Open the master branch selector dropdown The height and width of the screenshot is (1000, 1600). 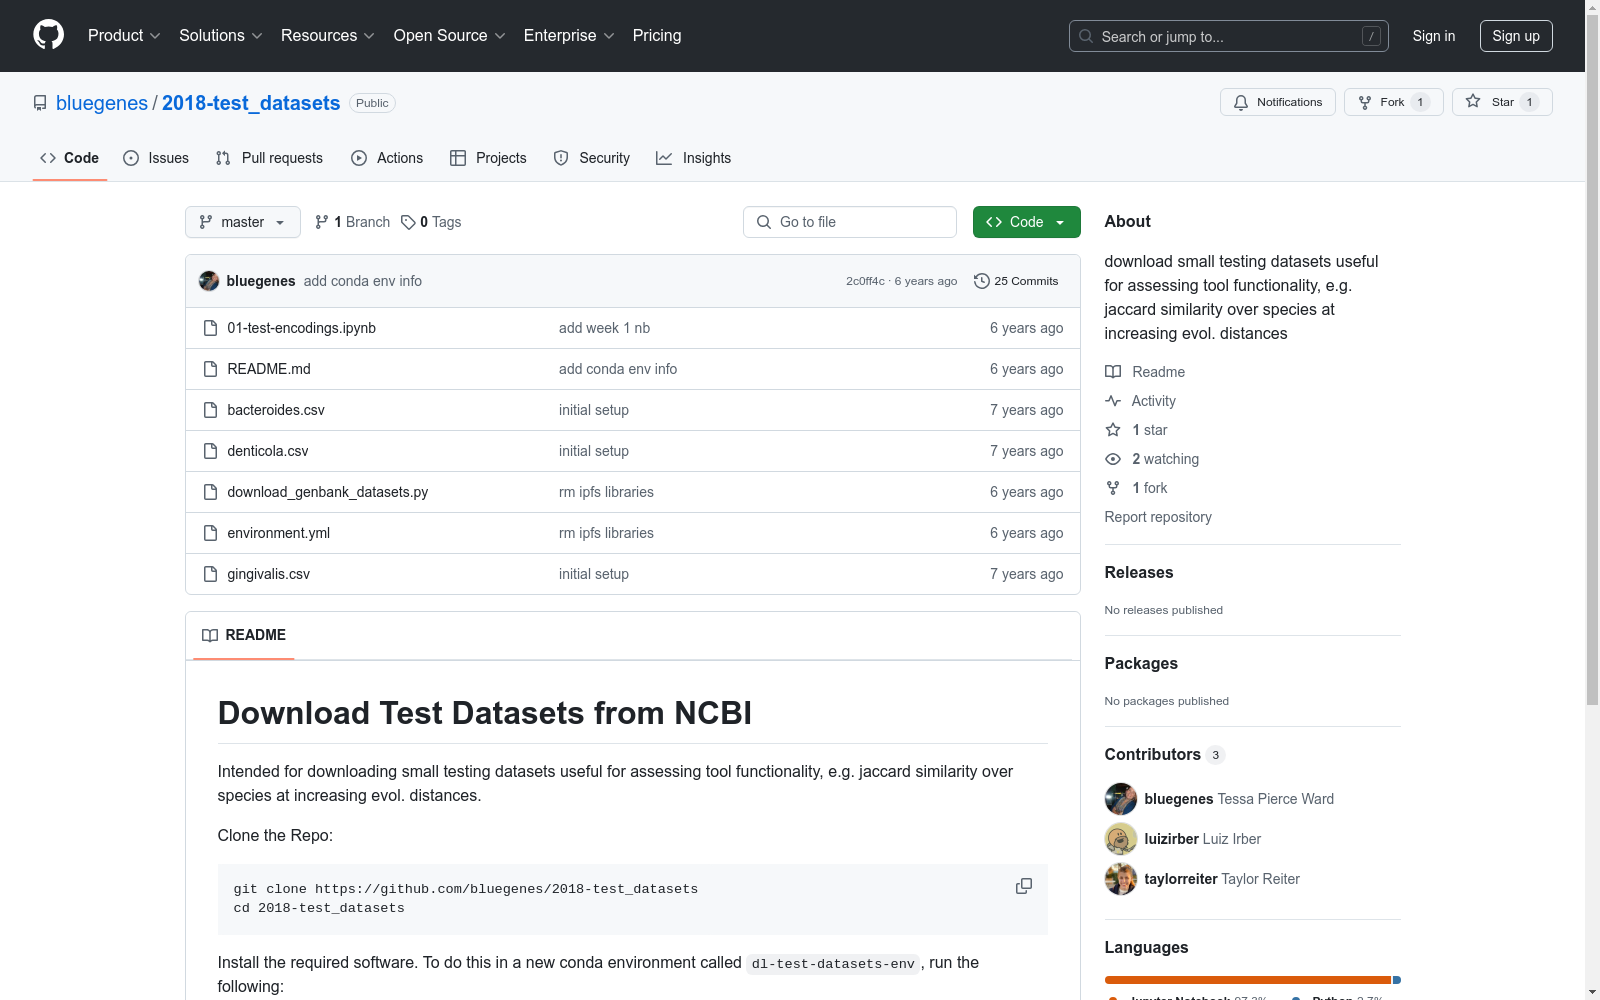pyautogui.click(x=243, y=222)
